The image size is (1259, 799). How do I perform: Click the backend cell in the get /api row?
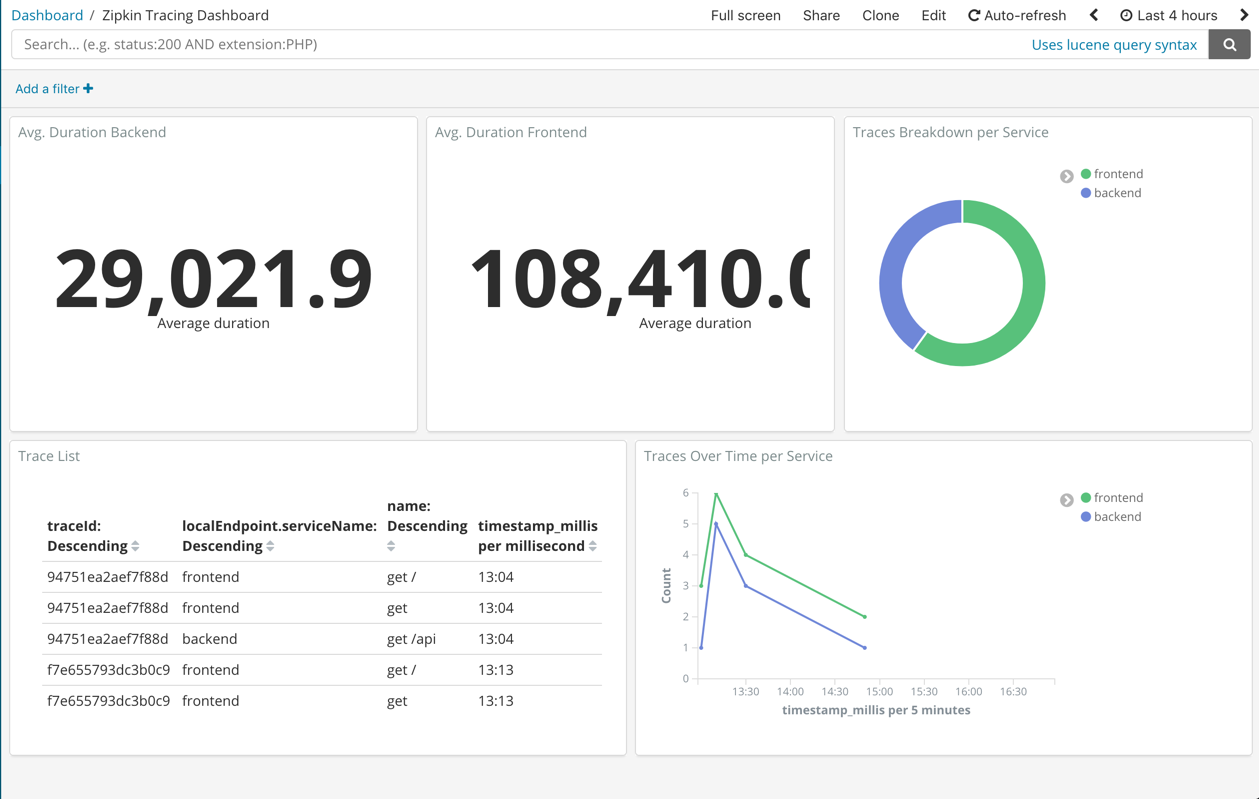(210, 639)
